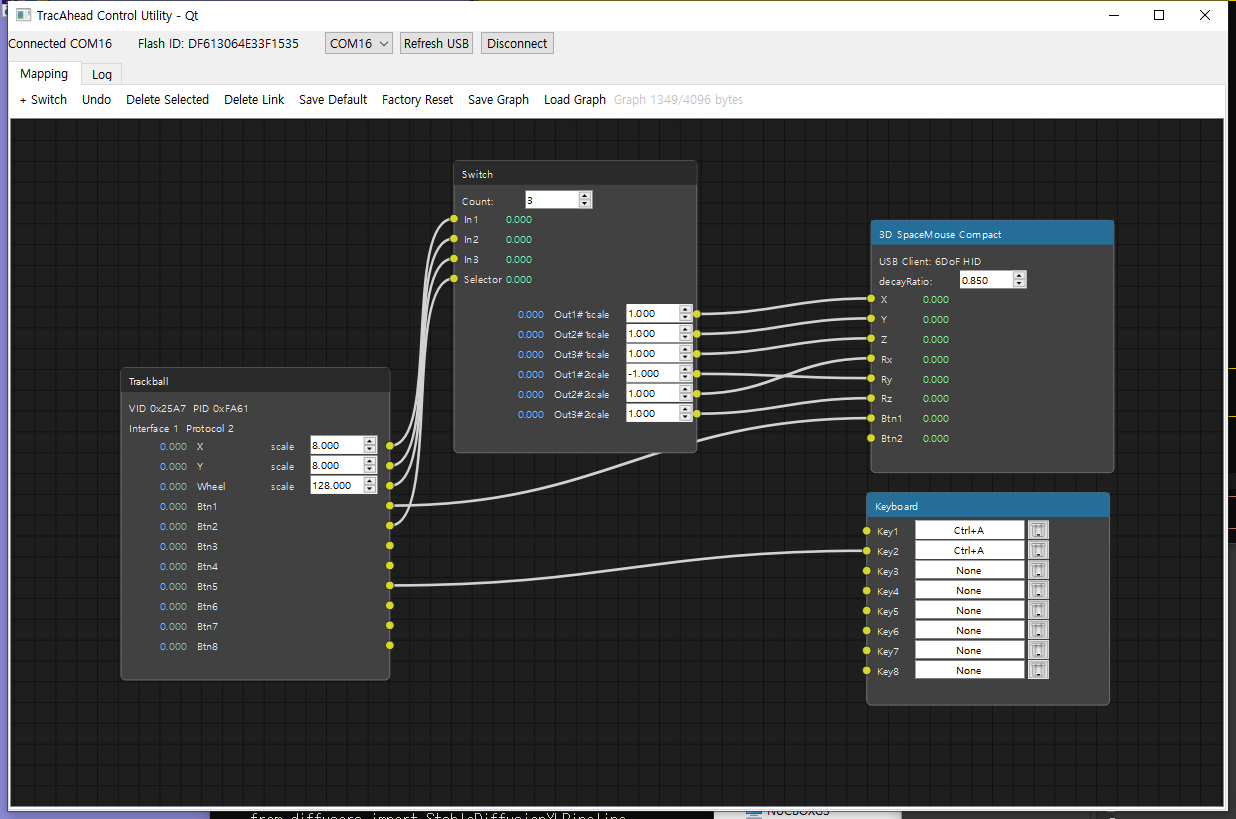Image resolution: width=1236 pixels, height=819 pixels.
Task: Click the TracAhead app icon in title bar
Action: (x=24, y=15)
